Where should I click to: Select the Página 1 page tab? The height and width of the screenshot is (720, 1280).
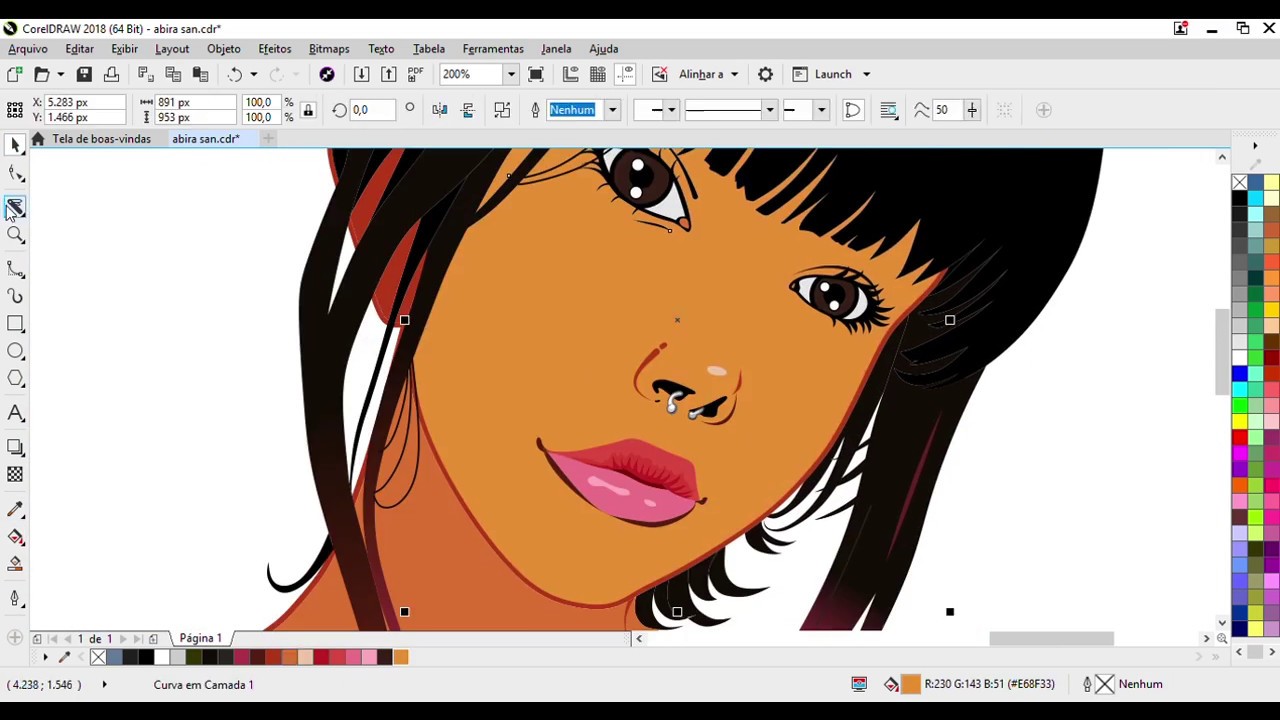tap(200, 638)
